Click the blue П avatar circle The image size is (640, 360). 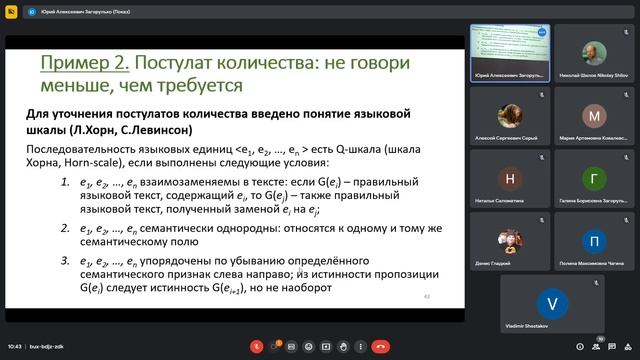594,241
